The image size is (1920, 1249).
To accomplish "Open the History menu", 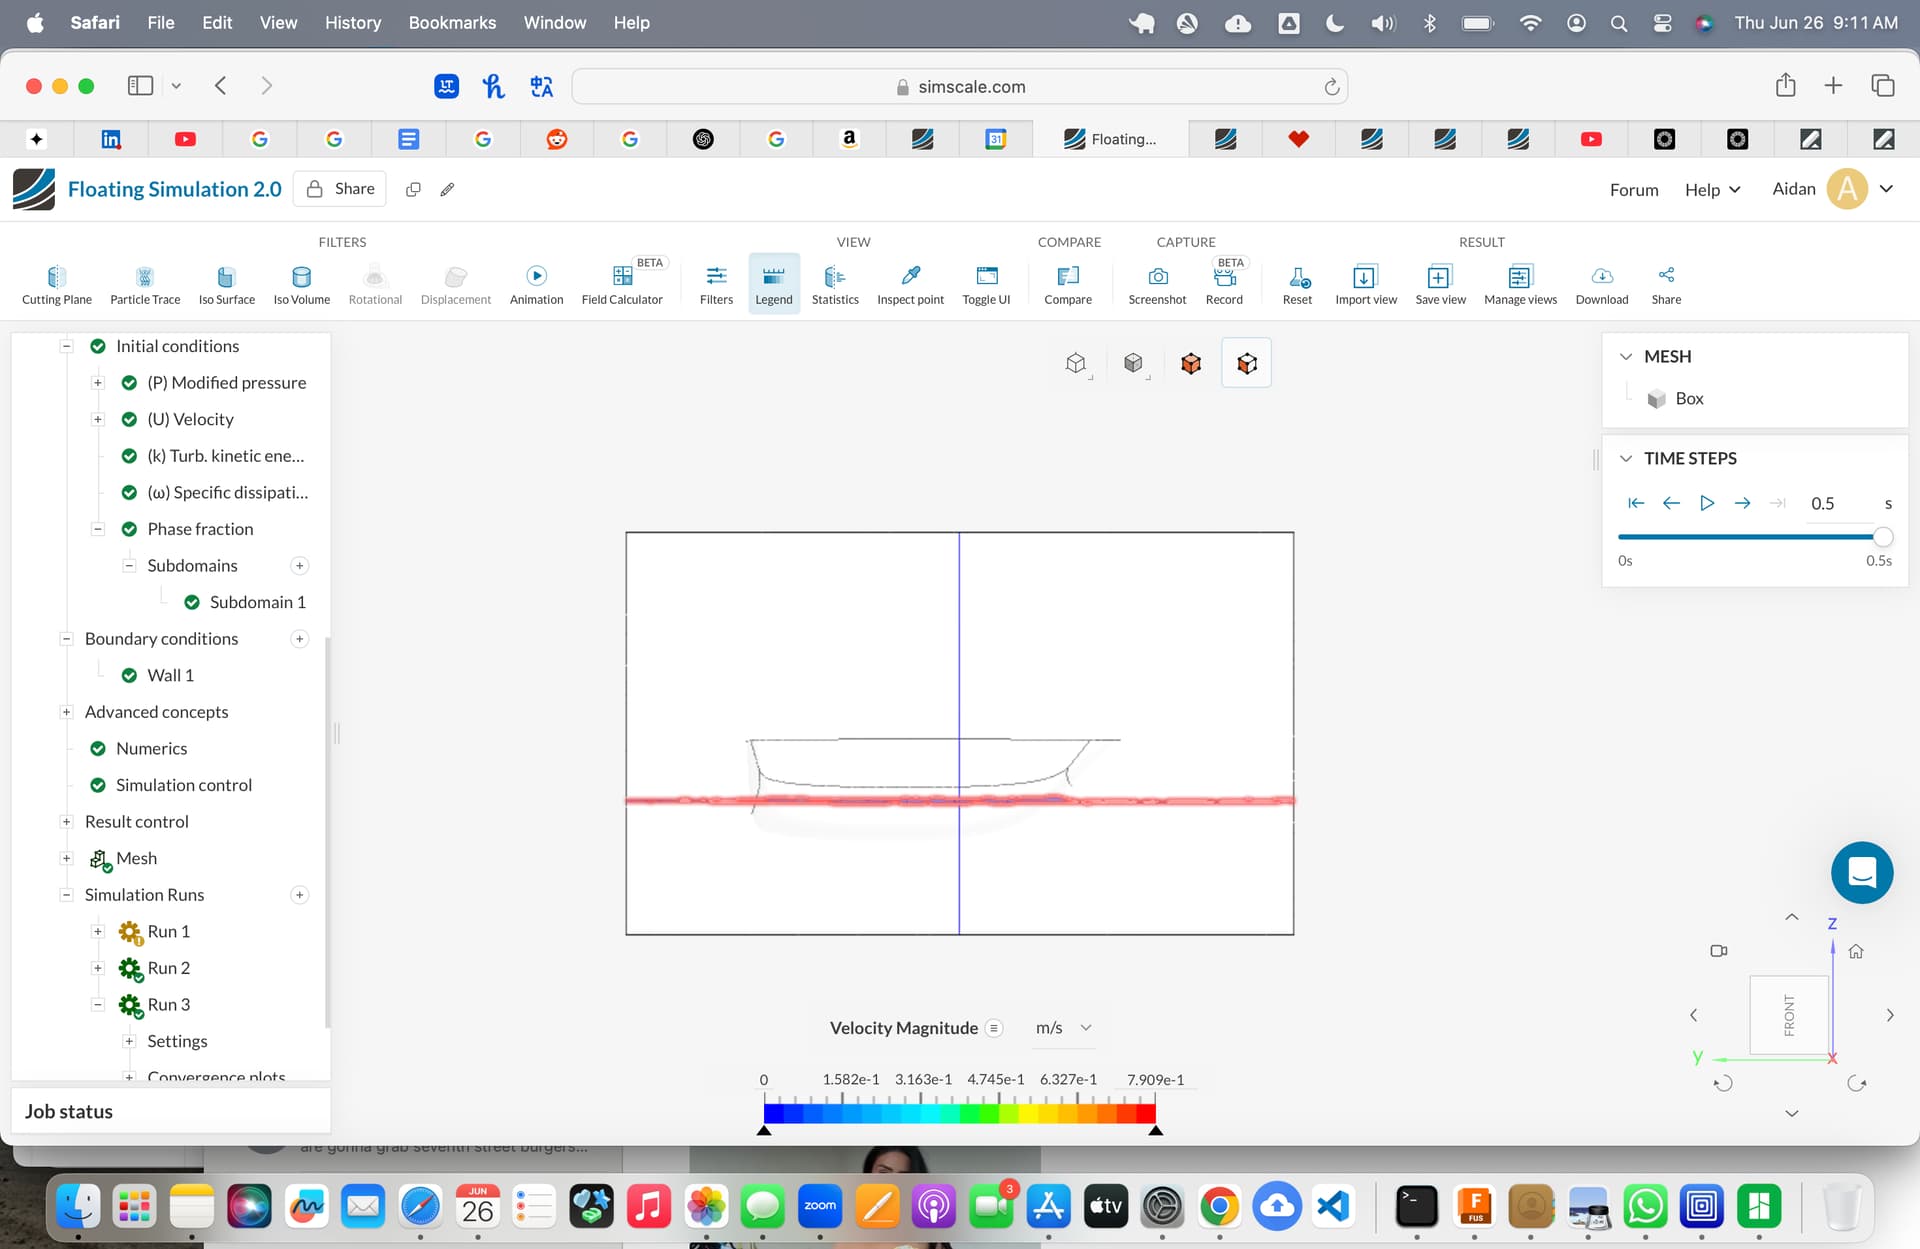I will [352, 22].
